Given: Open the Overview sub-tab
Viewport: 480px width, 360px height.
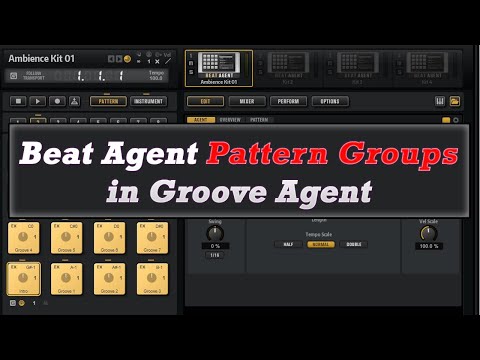Looking at the screenshot, I should pyautogui.click(x=230, y=120).
